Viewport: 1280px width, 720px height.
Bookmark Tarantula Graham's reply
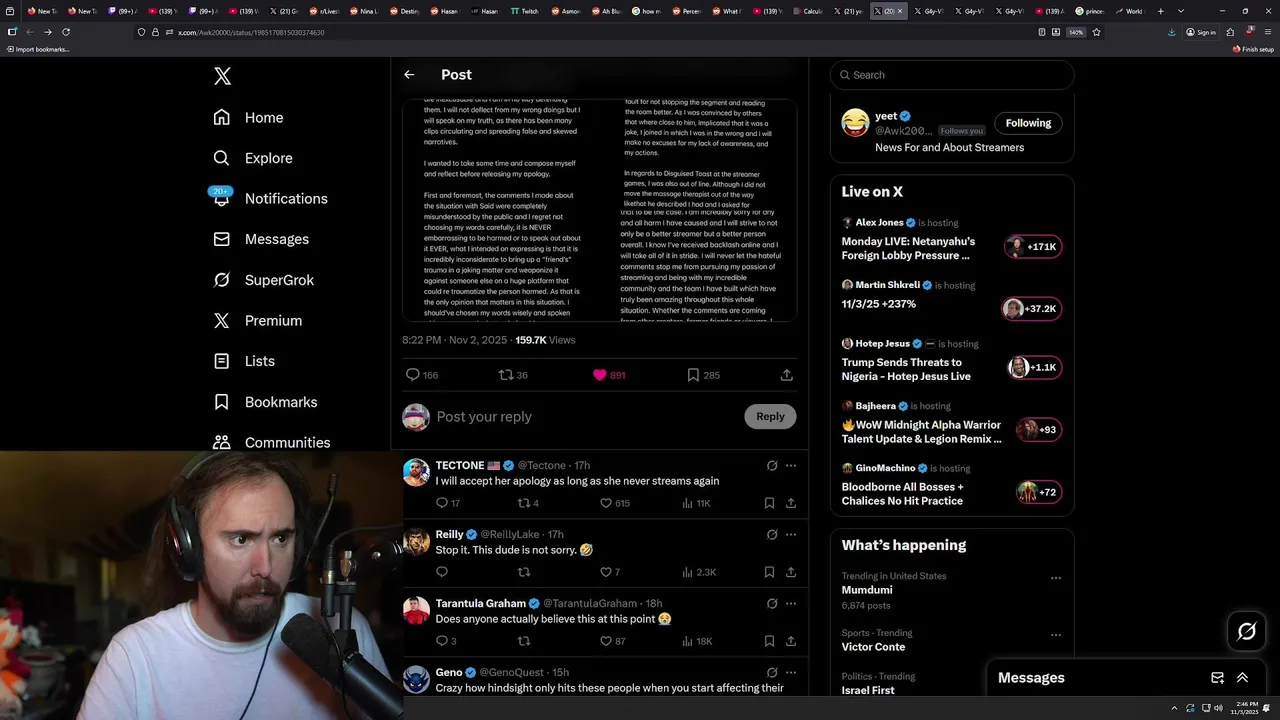(769, 641)
